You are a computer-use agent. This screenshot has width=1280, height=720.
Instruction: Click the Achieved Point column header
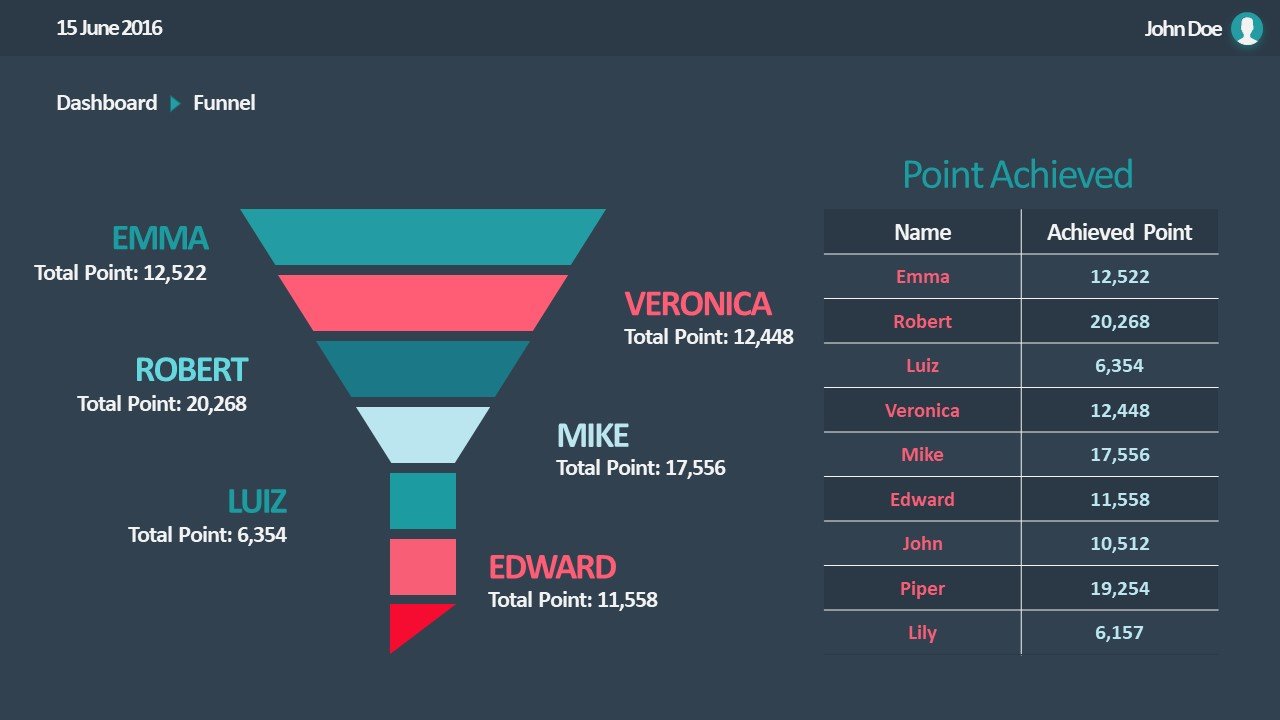point(1119,232)
